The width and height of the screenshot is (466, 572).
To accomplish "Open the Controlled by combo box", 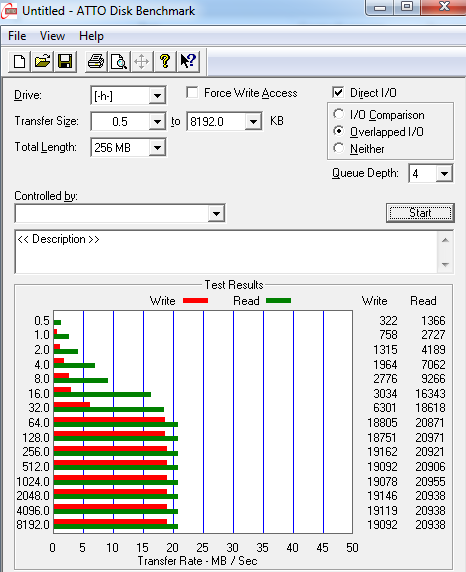I will pyautogui.click(x=120, y=213).
